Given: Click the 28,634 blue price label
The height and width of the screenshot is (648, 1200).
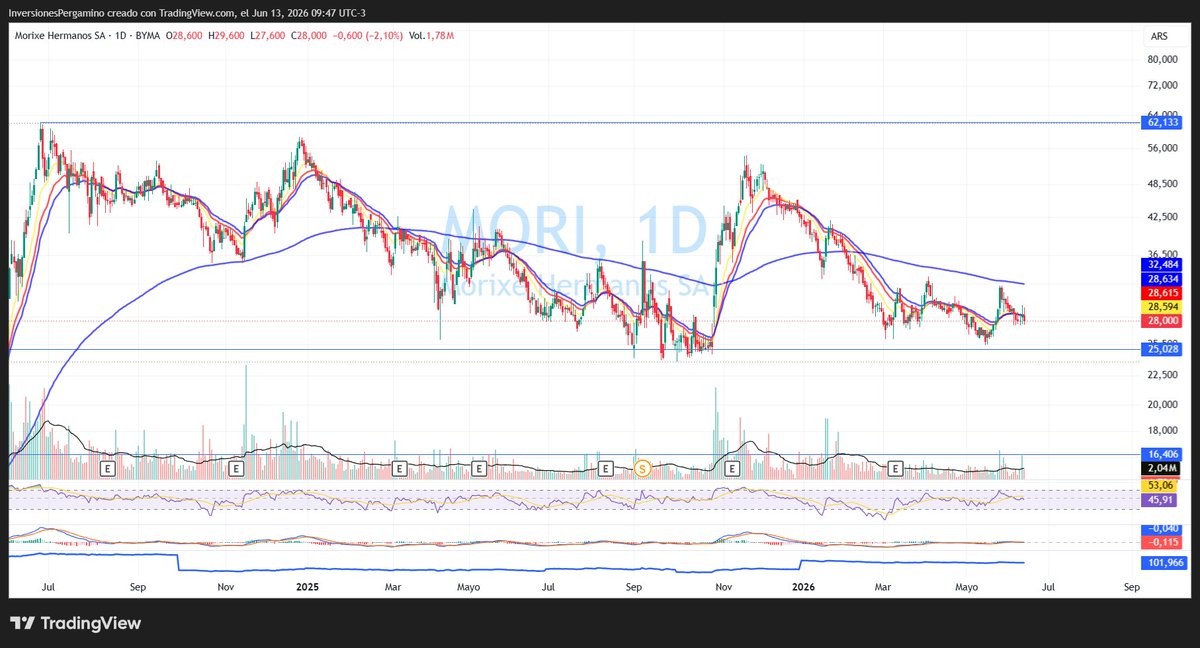Looking at the screenshot, I should coord(1160,278).
